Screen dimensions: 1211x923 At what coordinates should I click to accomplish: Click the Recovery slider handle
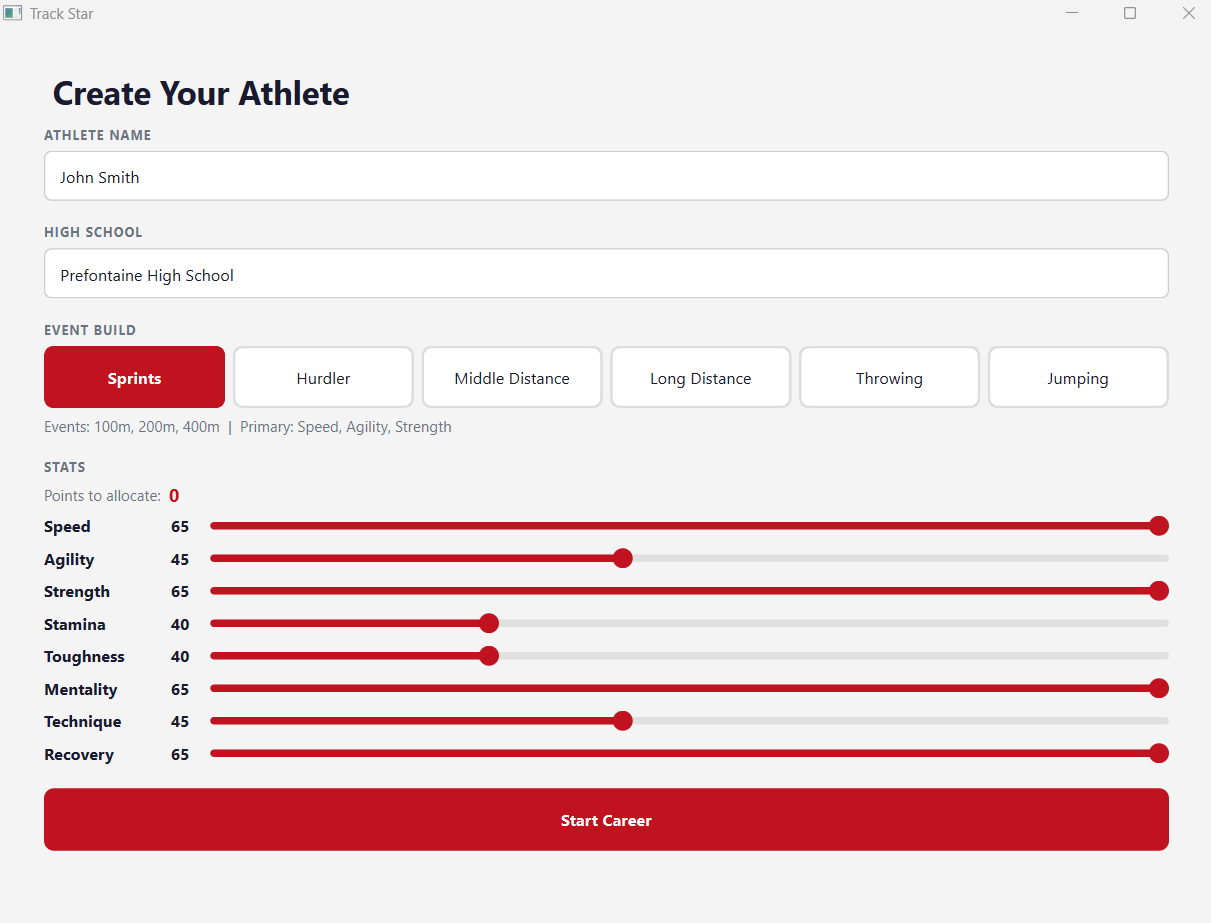point(1158,753)
